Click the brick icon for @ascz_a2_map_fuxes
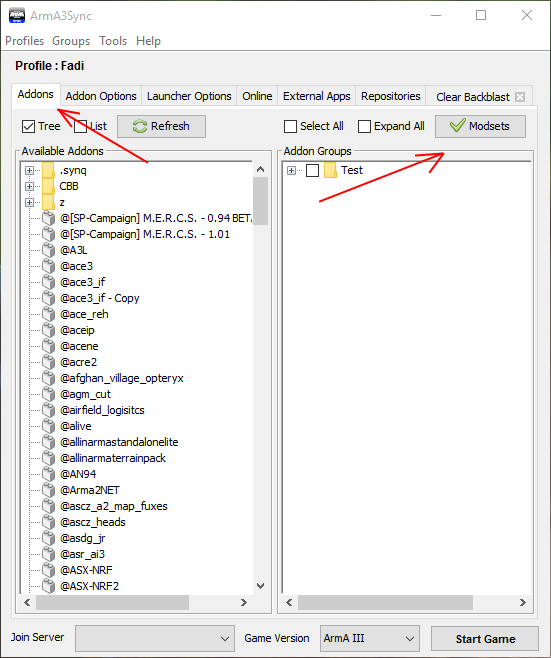This screenshot has height=658, width=551. click(49, 507)
